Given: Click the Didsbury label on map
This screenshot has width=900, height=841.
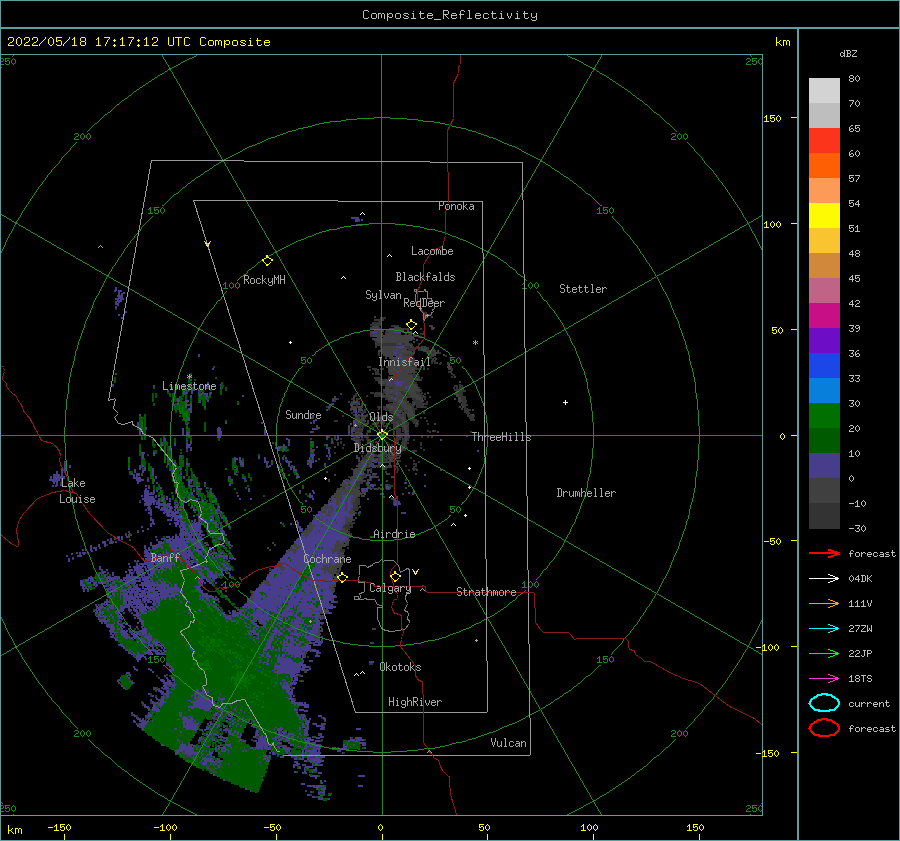Looking at the screenshot, I should (x=378, y=448).
